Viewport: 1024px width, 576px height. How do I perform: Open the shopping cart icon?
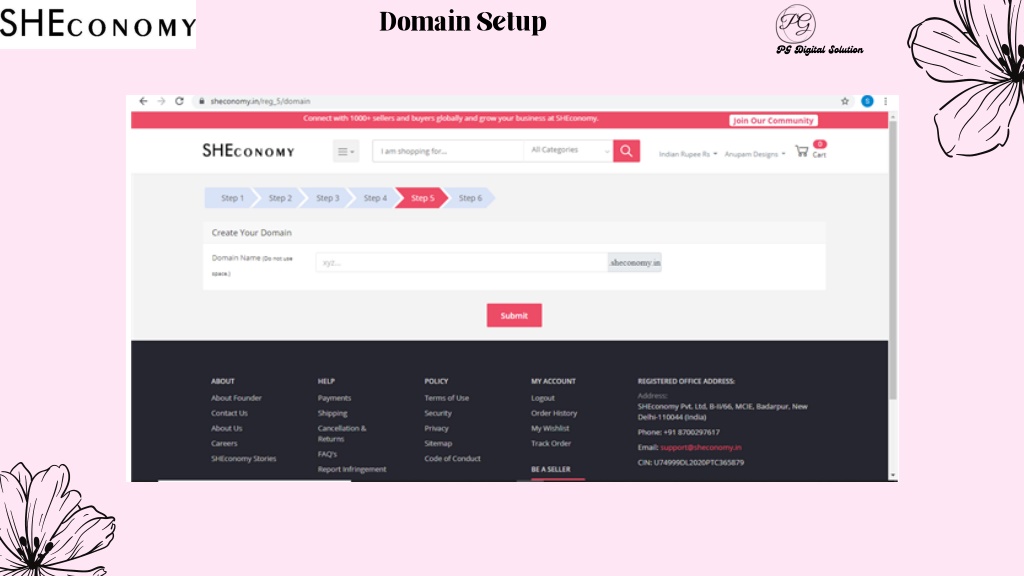click(x=801, y=152)
